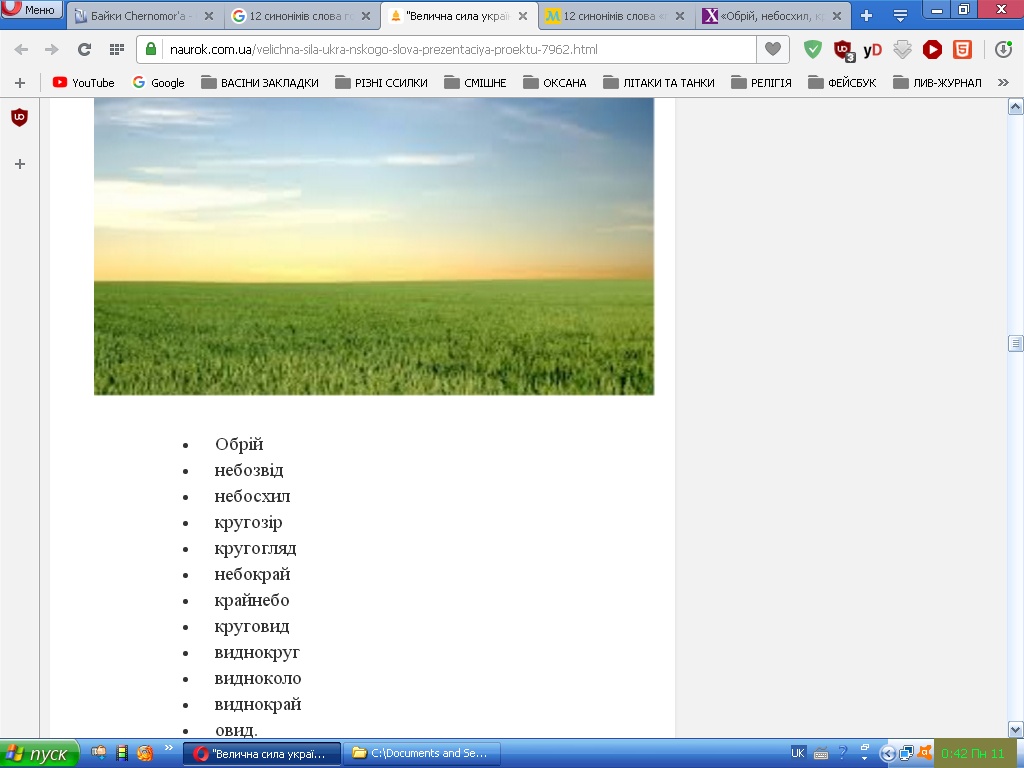1024x768 pixels.
Task: Expand РЕЛІГІЯ bookmark folder
Action: pyautogui.click(x=761, y=83)
